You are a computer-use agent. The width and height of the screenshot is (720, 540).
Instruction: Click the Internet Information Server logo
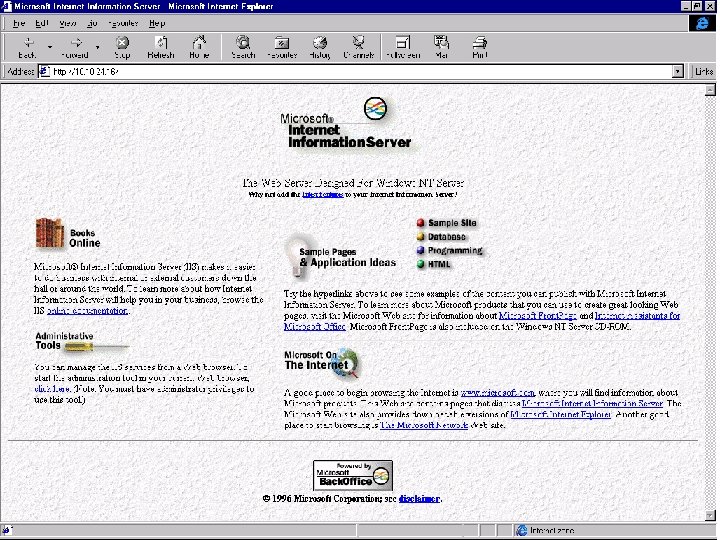[x=347, y=123]
